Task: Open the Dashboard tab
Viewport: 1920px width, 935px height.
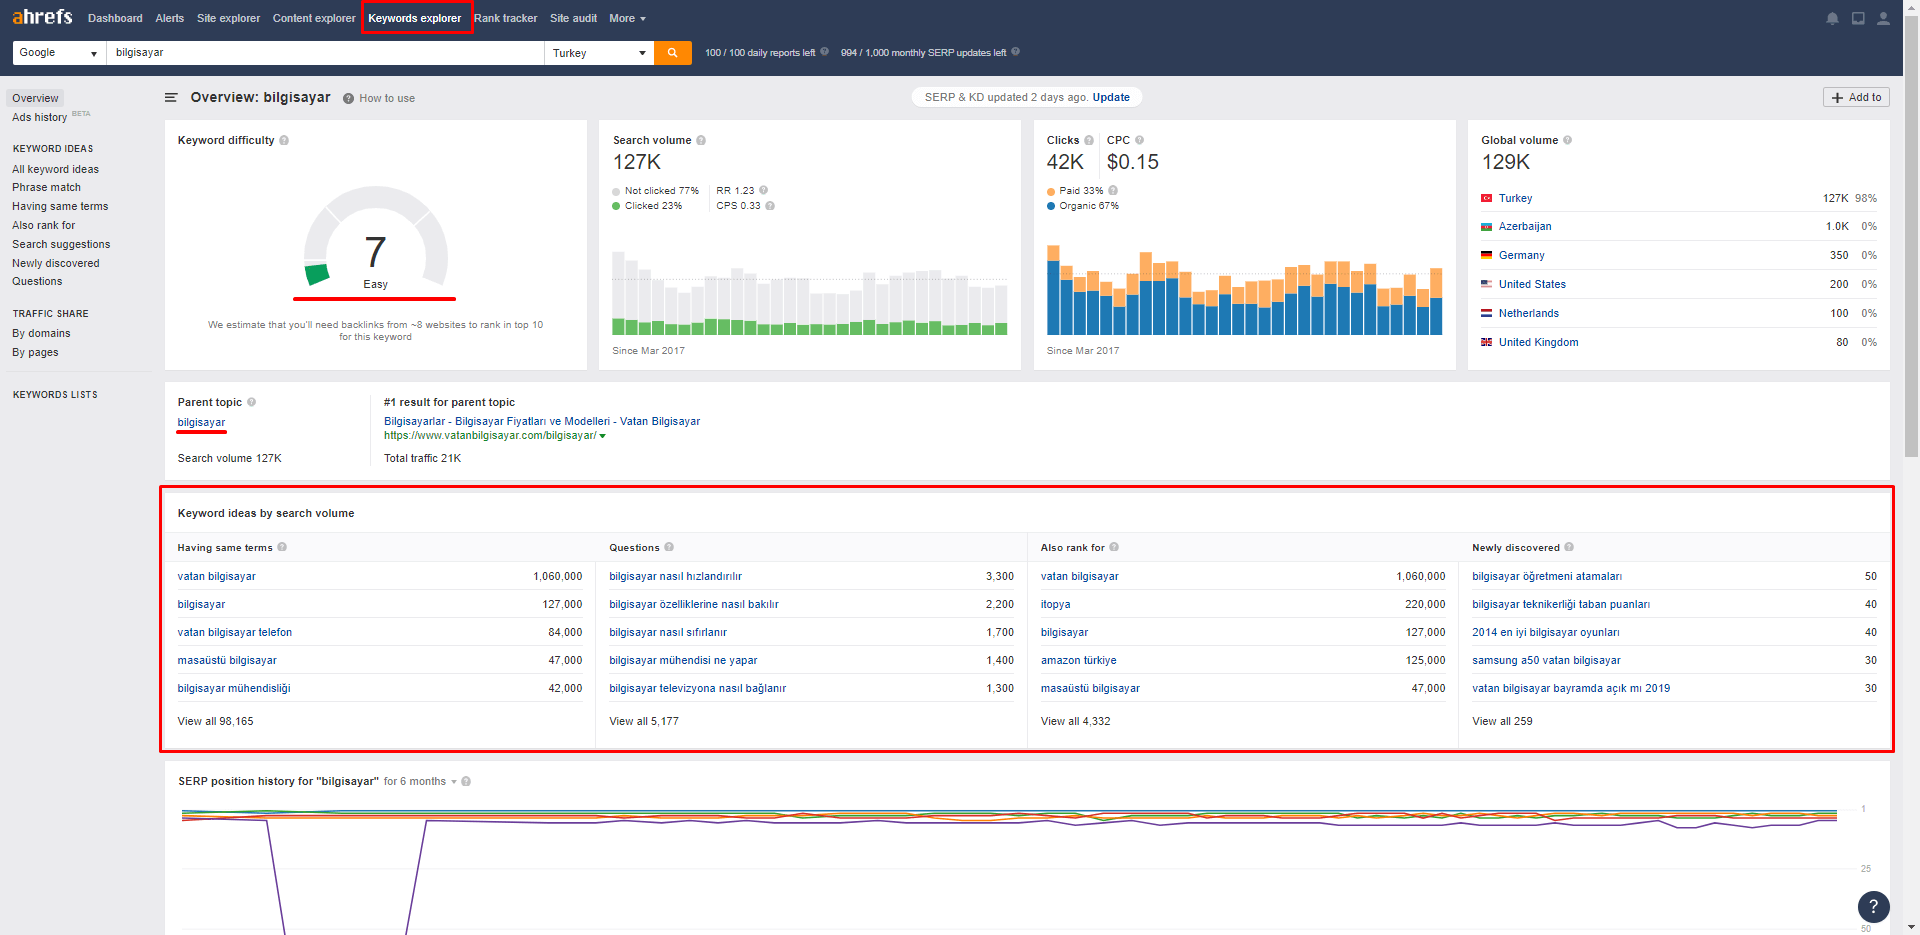Action: [115, 19]
